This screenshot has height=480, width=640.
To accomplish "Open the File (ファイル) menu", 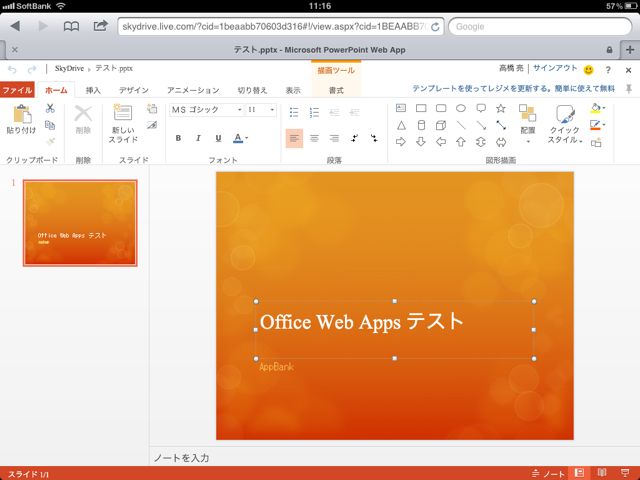I will coord(17,90).
